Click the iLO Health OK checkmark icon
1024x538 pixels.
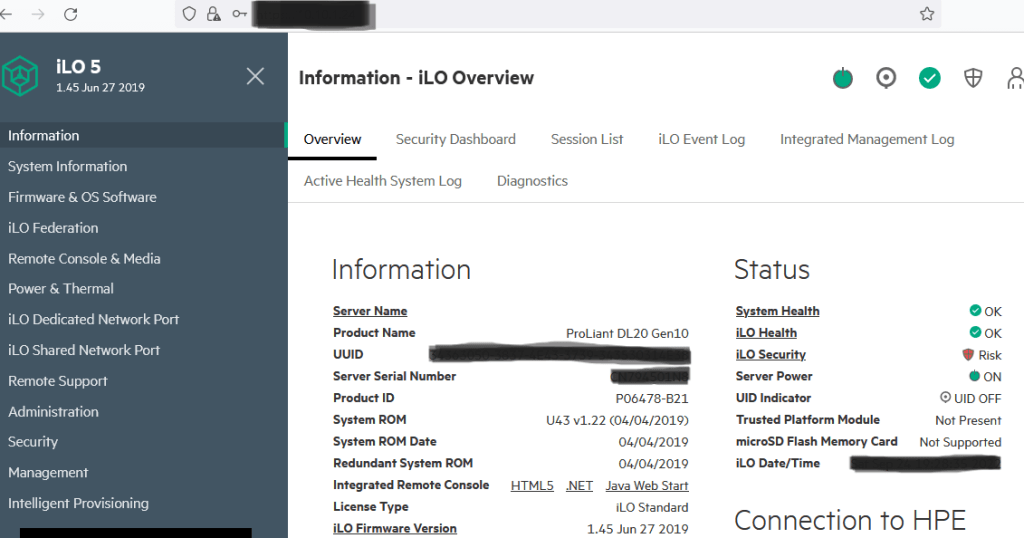(975, 332)
